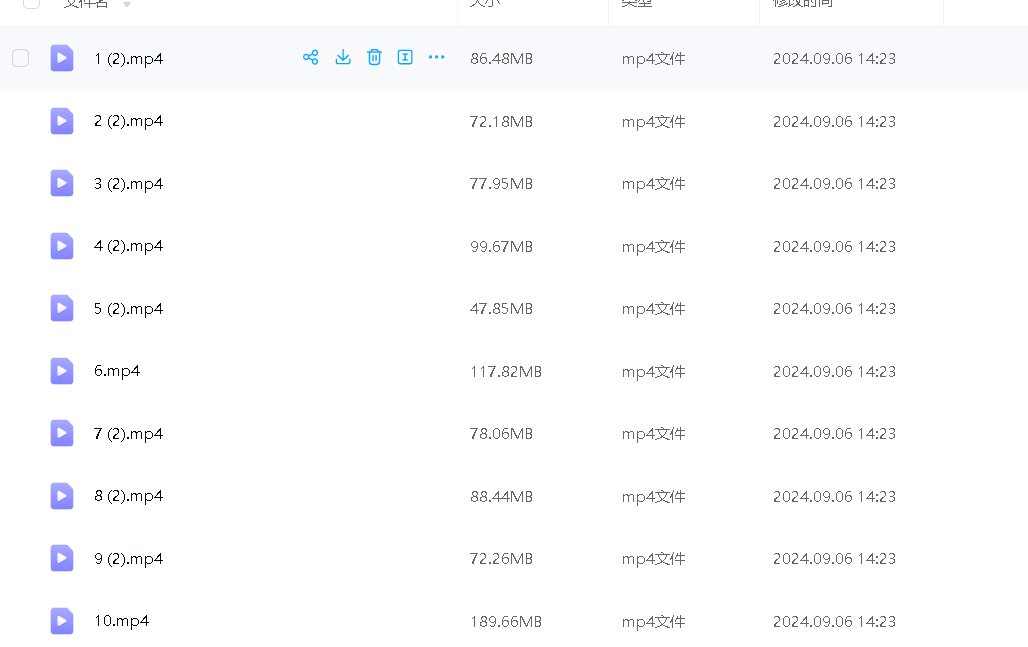The height and width of the screenshot is (647, 1028).
Task: Share the file 1 (2).mp4
Action: (310, 57)
